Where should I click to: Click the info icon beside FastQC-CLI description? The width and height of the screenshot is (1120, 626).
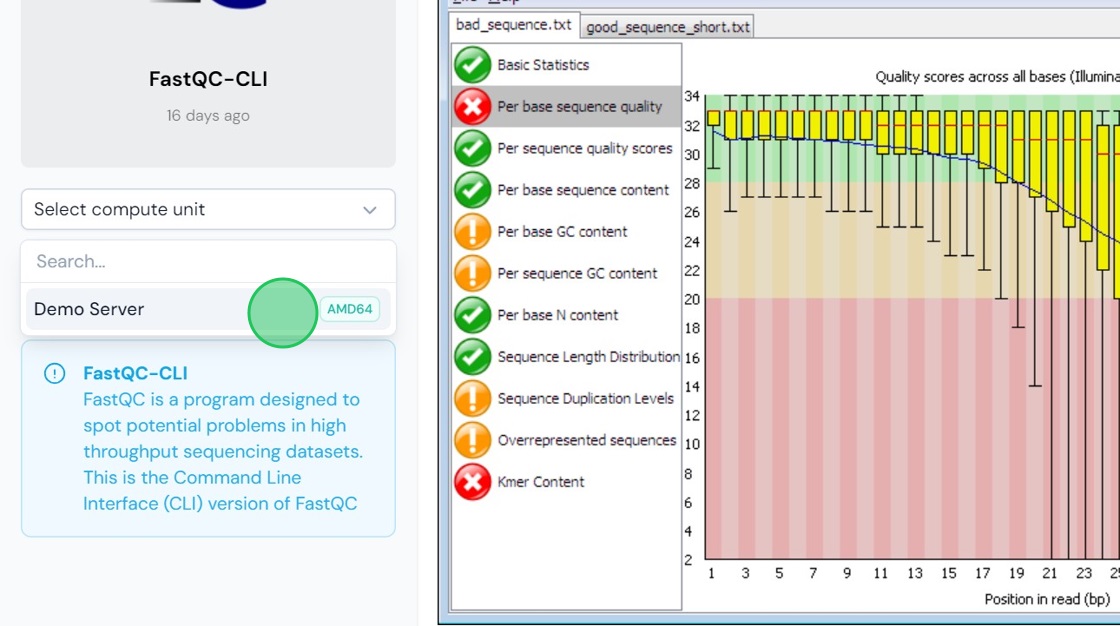[54, 373]
